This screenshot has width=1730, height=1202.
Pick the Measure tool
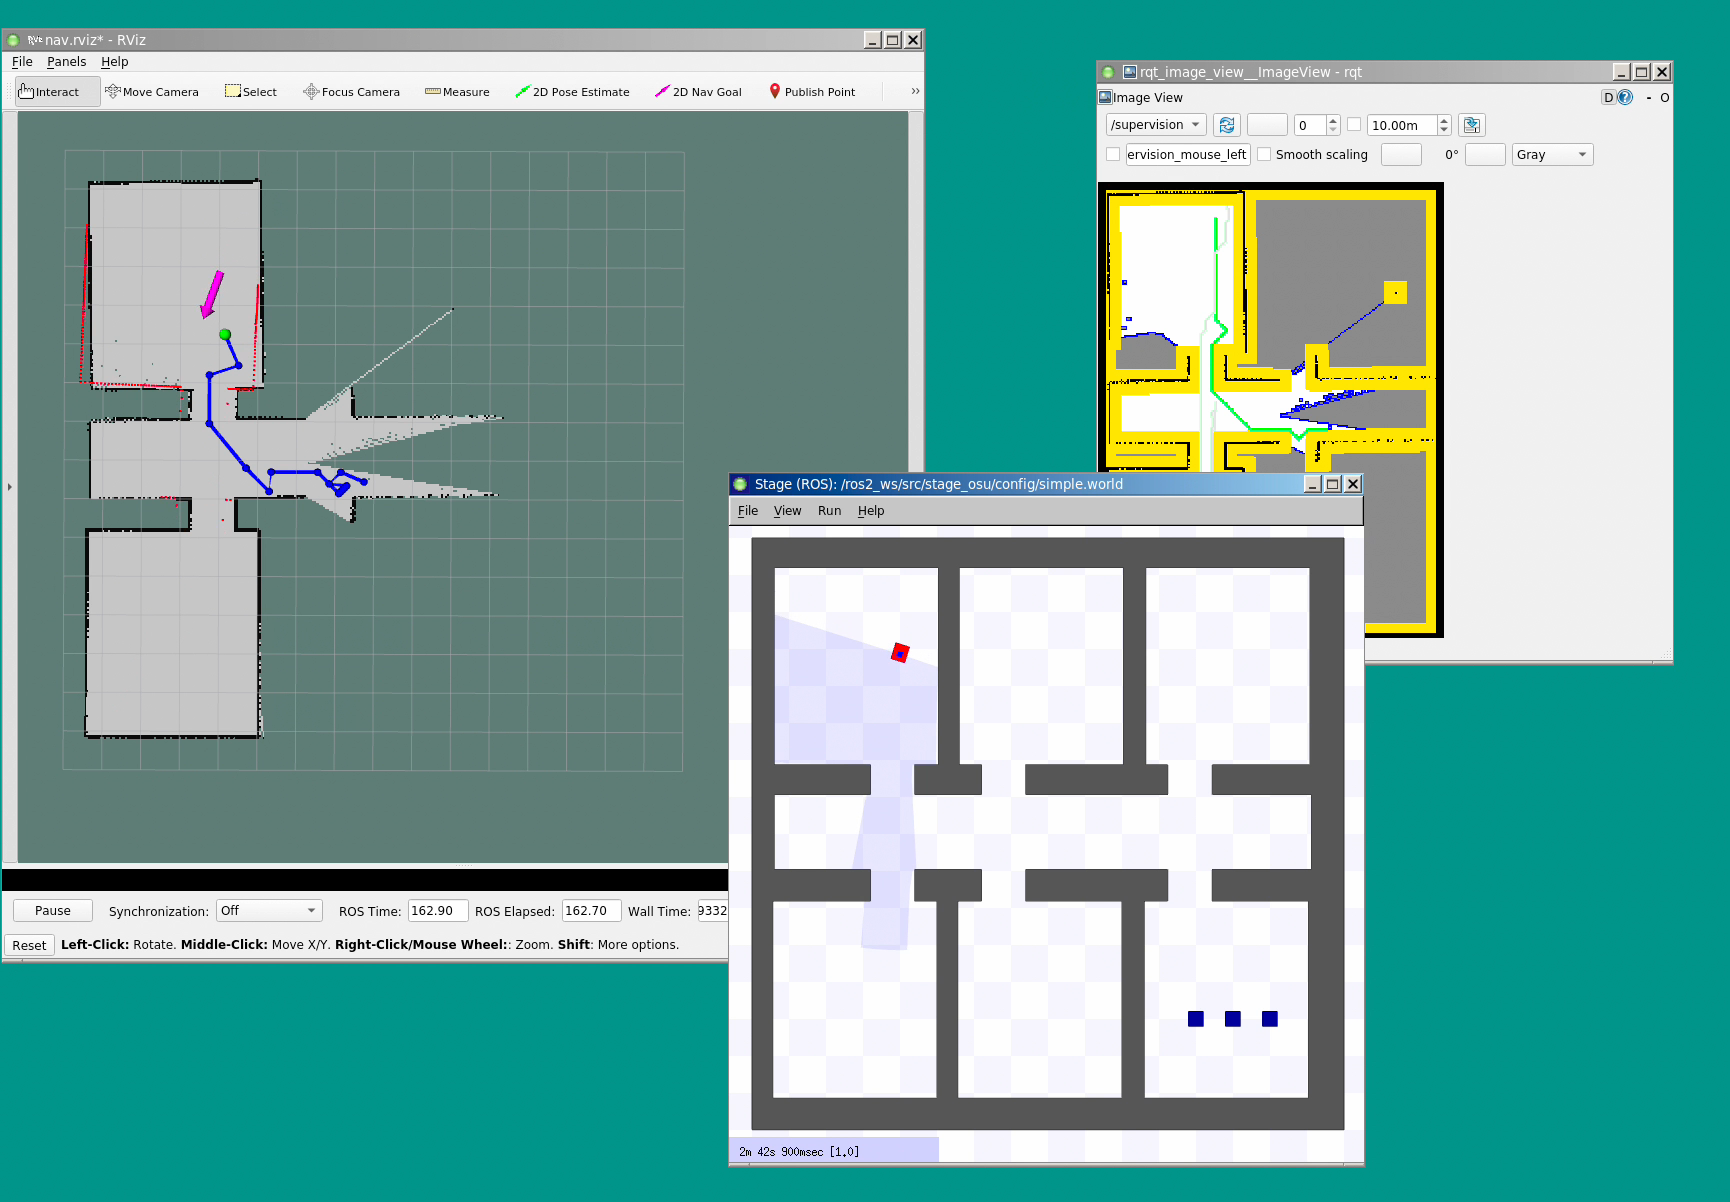click(457, 92)
